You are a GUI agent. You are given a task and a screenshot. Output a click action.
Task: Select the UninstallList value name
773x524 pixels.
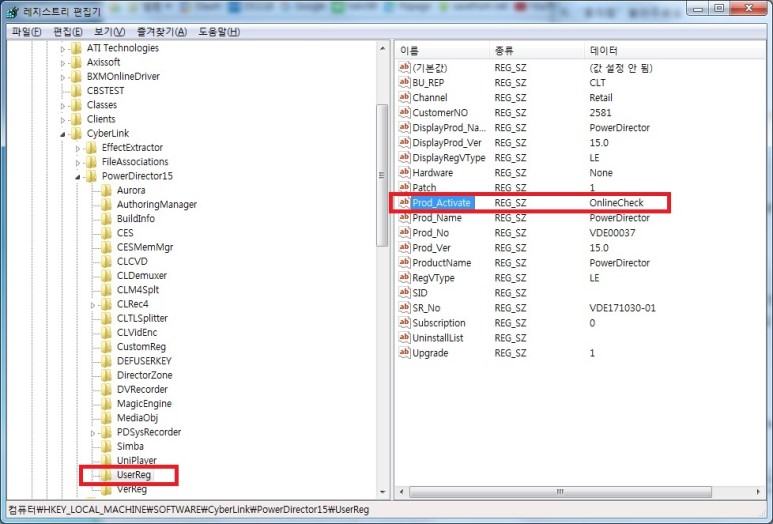click(438, 338)
